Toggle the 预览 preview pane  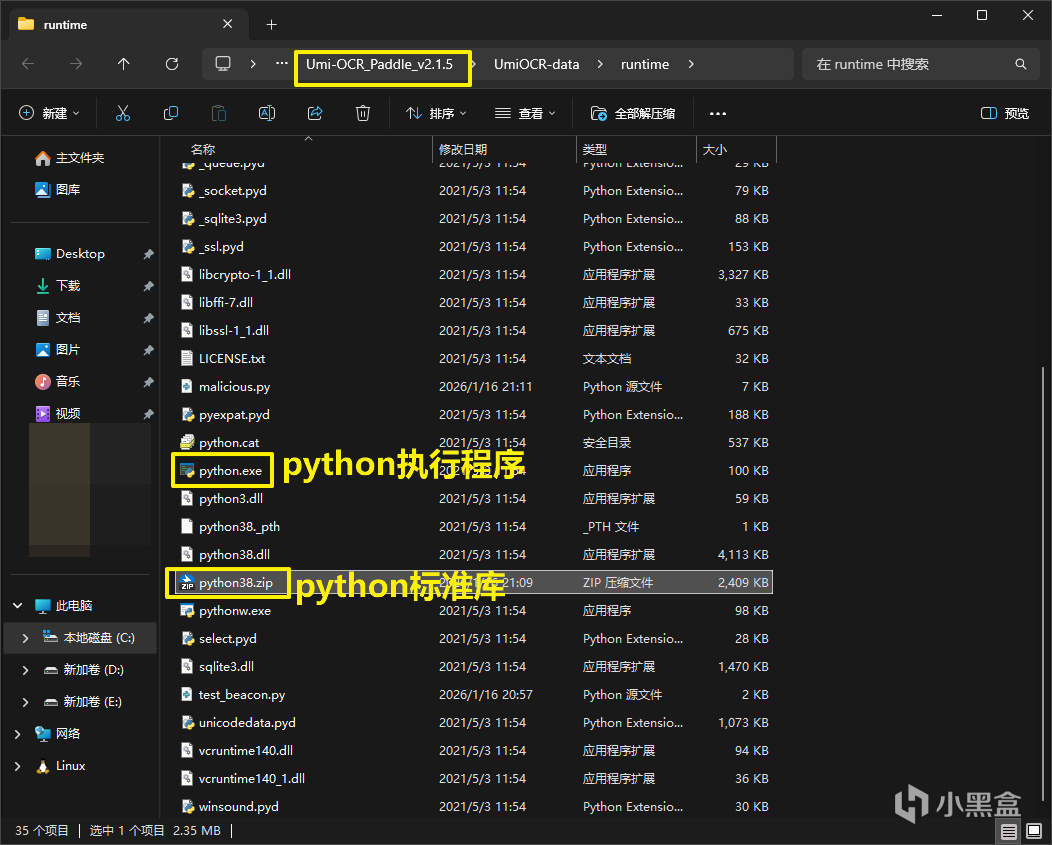coord(1005,113)
